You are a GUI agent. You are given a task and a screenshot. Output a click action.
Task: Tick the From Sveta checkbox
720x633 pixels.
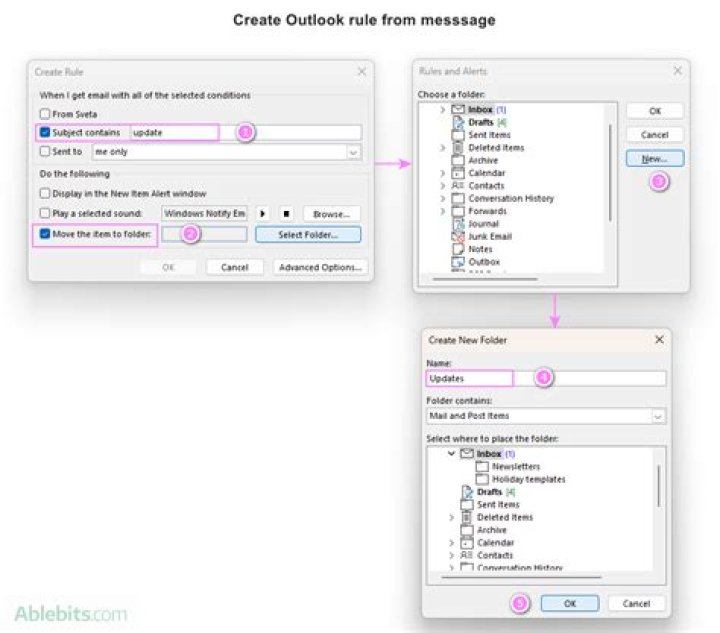click(x=45, y=114)
